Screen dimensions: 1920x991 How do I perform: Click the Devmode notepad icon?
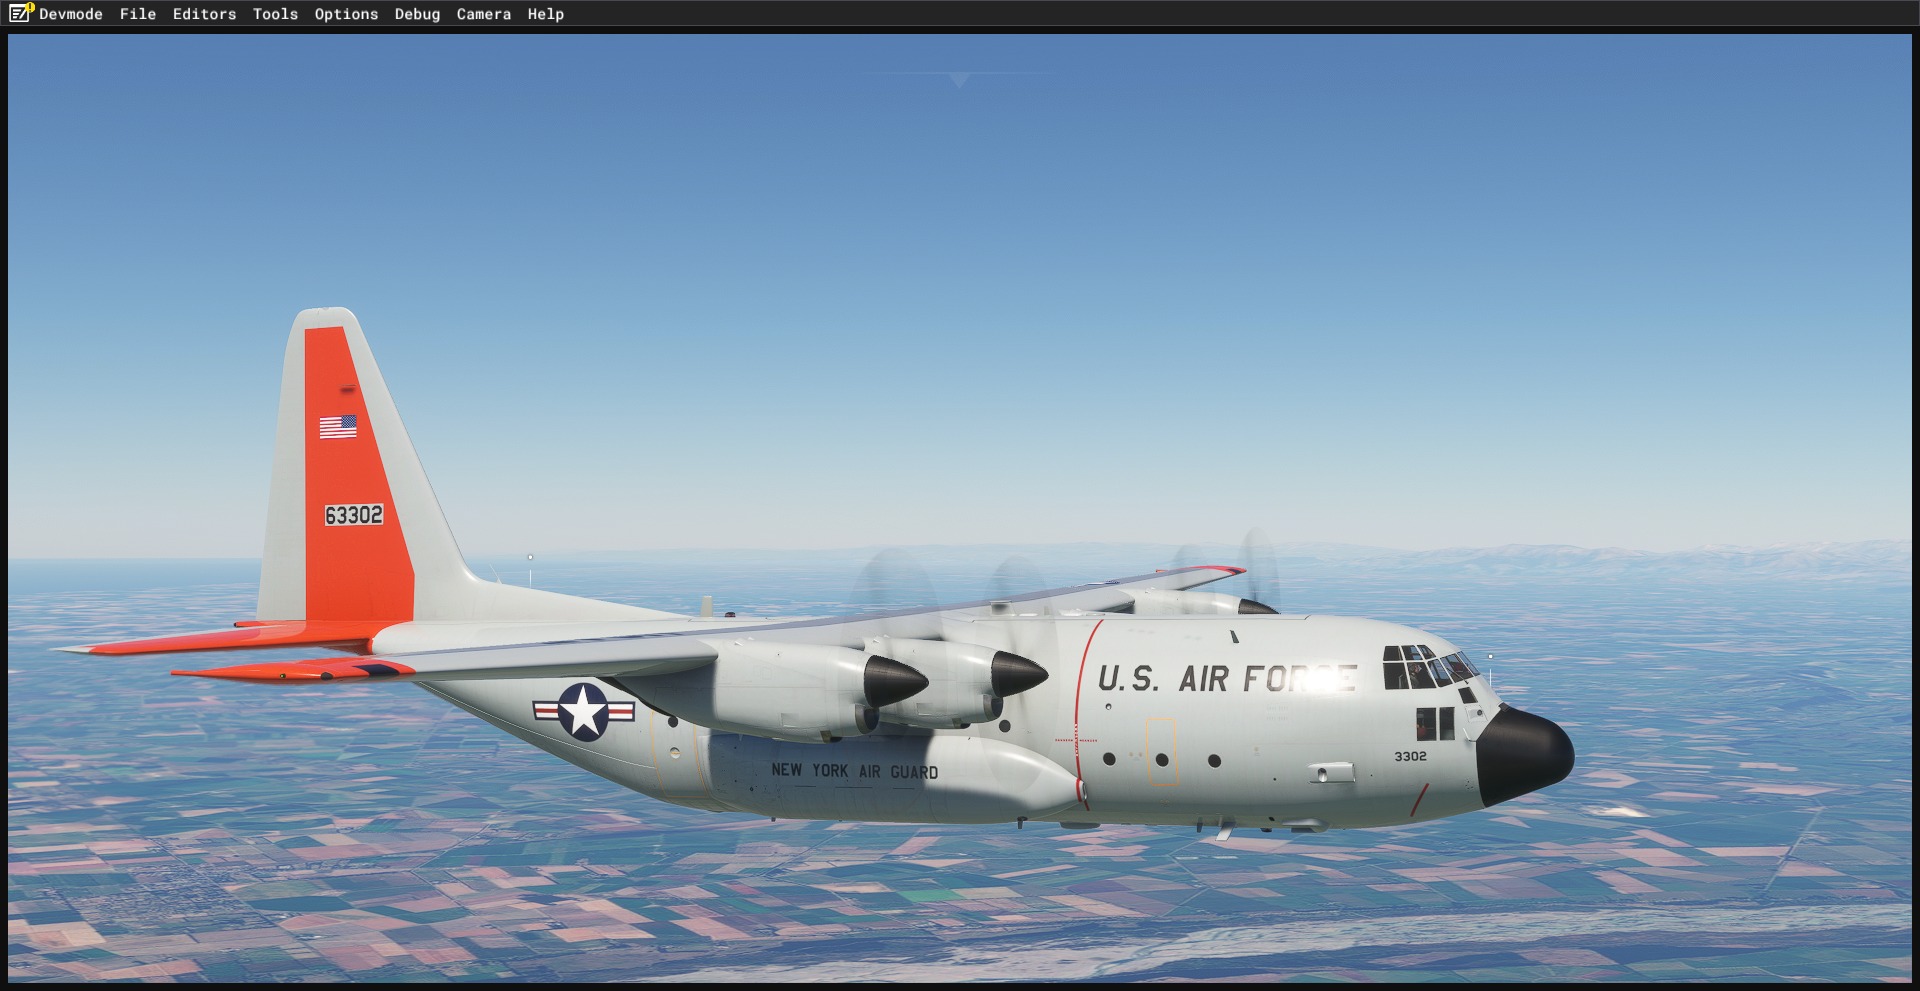pyautogui.click(x=21, y=13)
